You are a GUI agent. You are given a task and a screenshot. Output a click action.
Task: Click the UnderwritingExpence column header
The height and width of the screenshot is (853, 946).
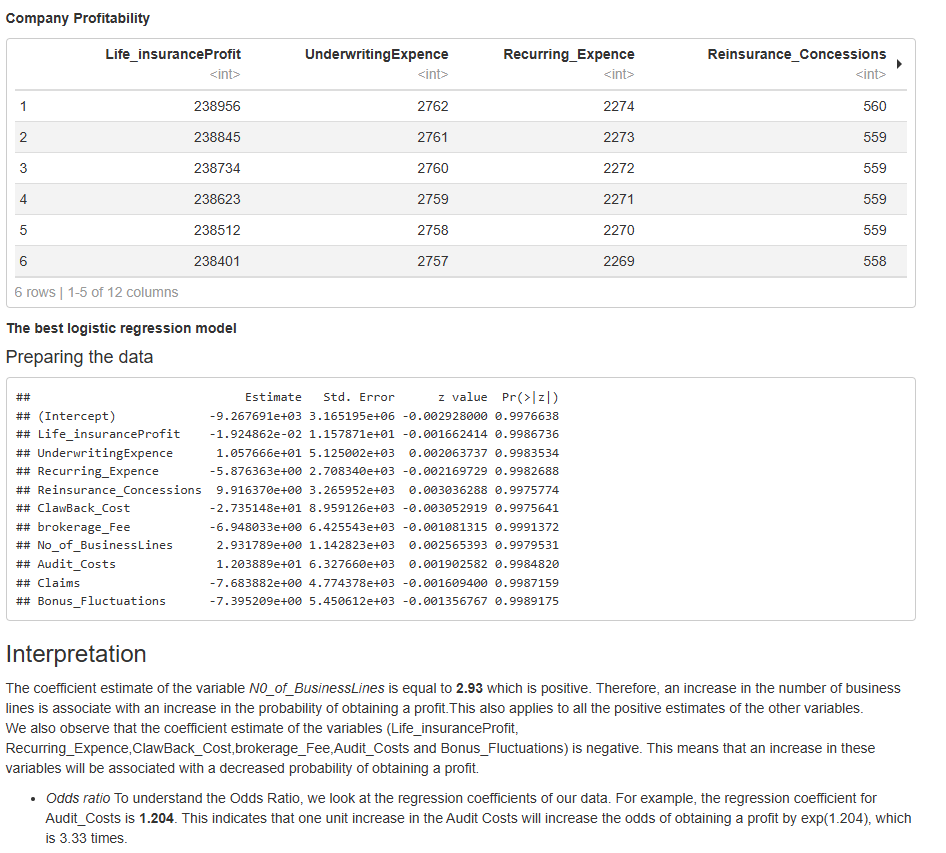pyautogui.click(x=376, y=54)
